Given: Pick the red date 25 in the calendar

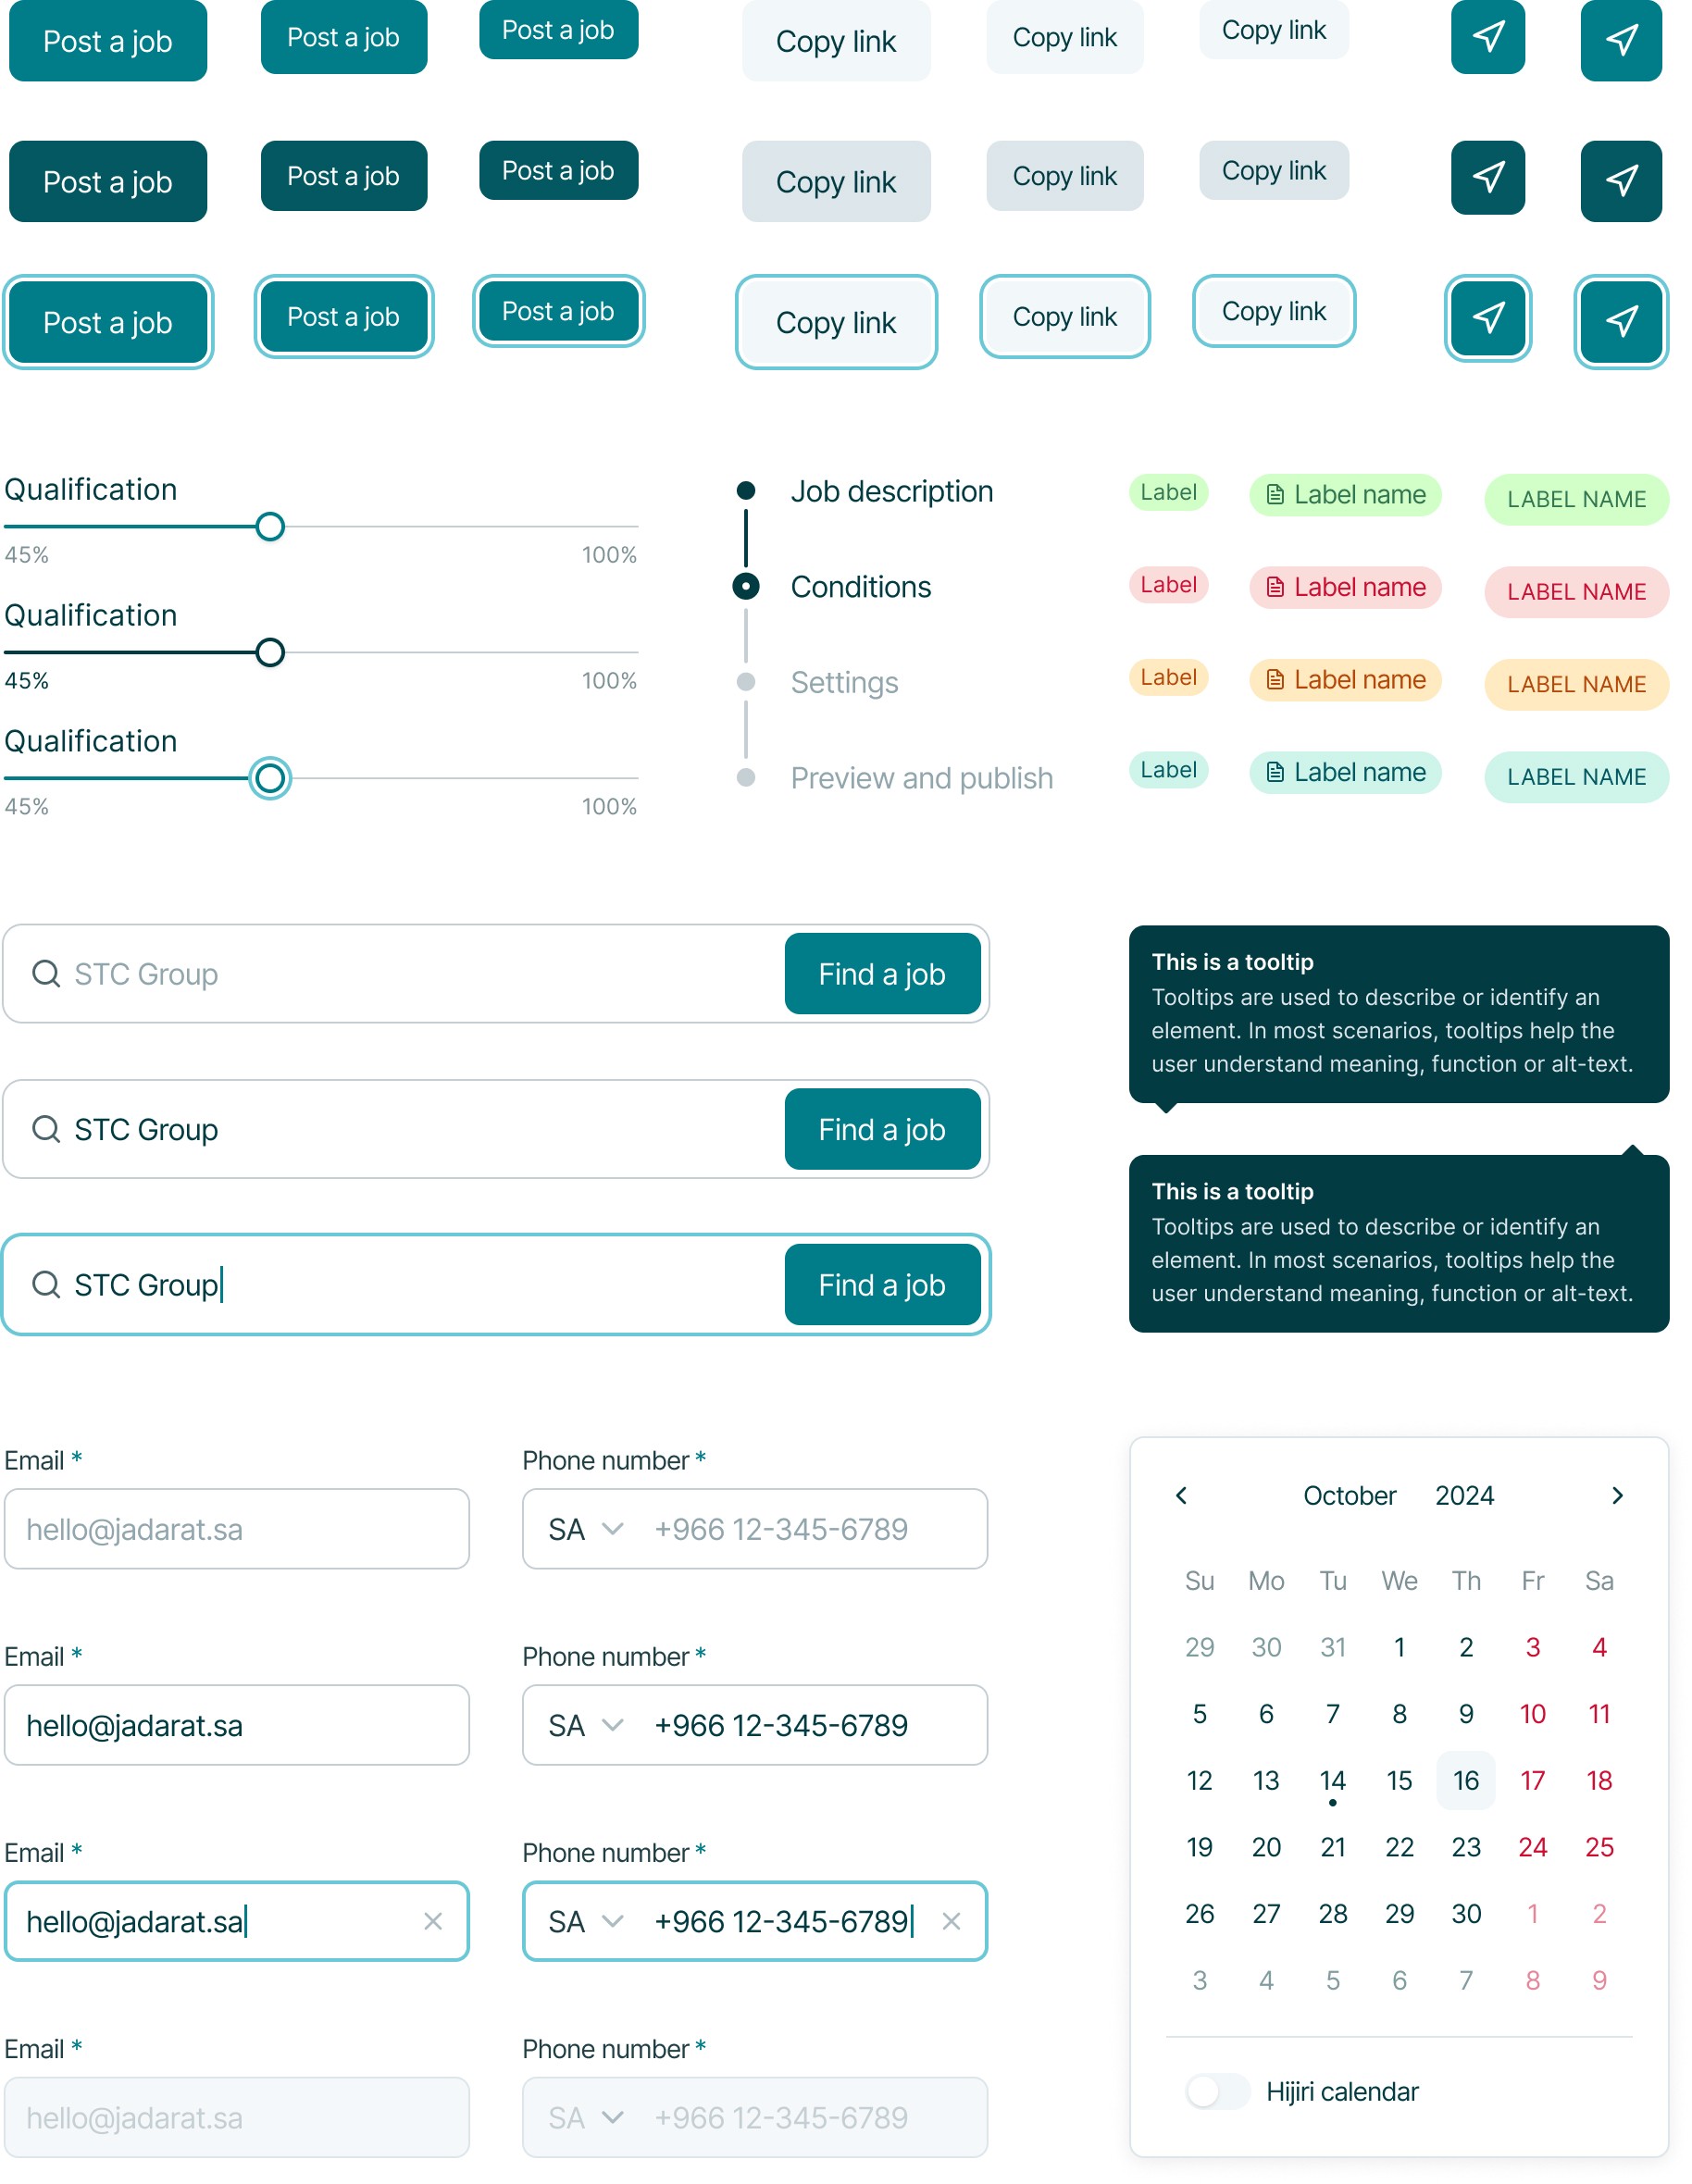Looking at the screenshot, I should pyautogui.click(x=1599, y=1847).
